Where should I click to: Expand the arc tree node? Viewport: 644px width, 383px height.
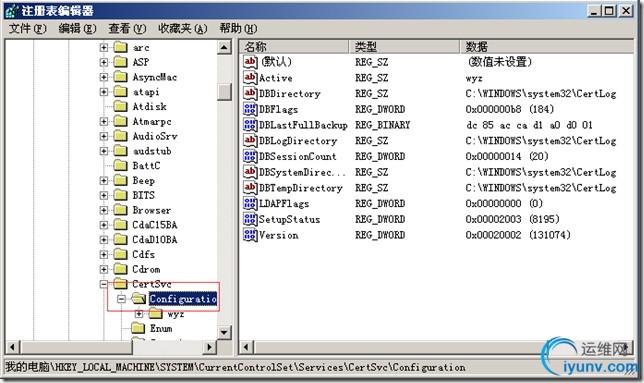tap(104, 48)
